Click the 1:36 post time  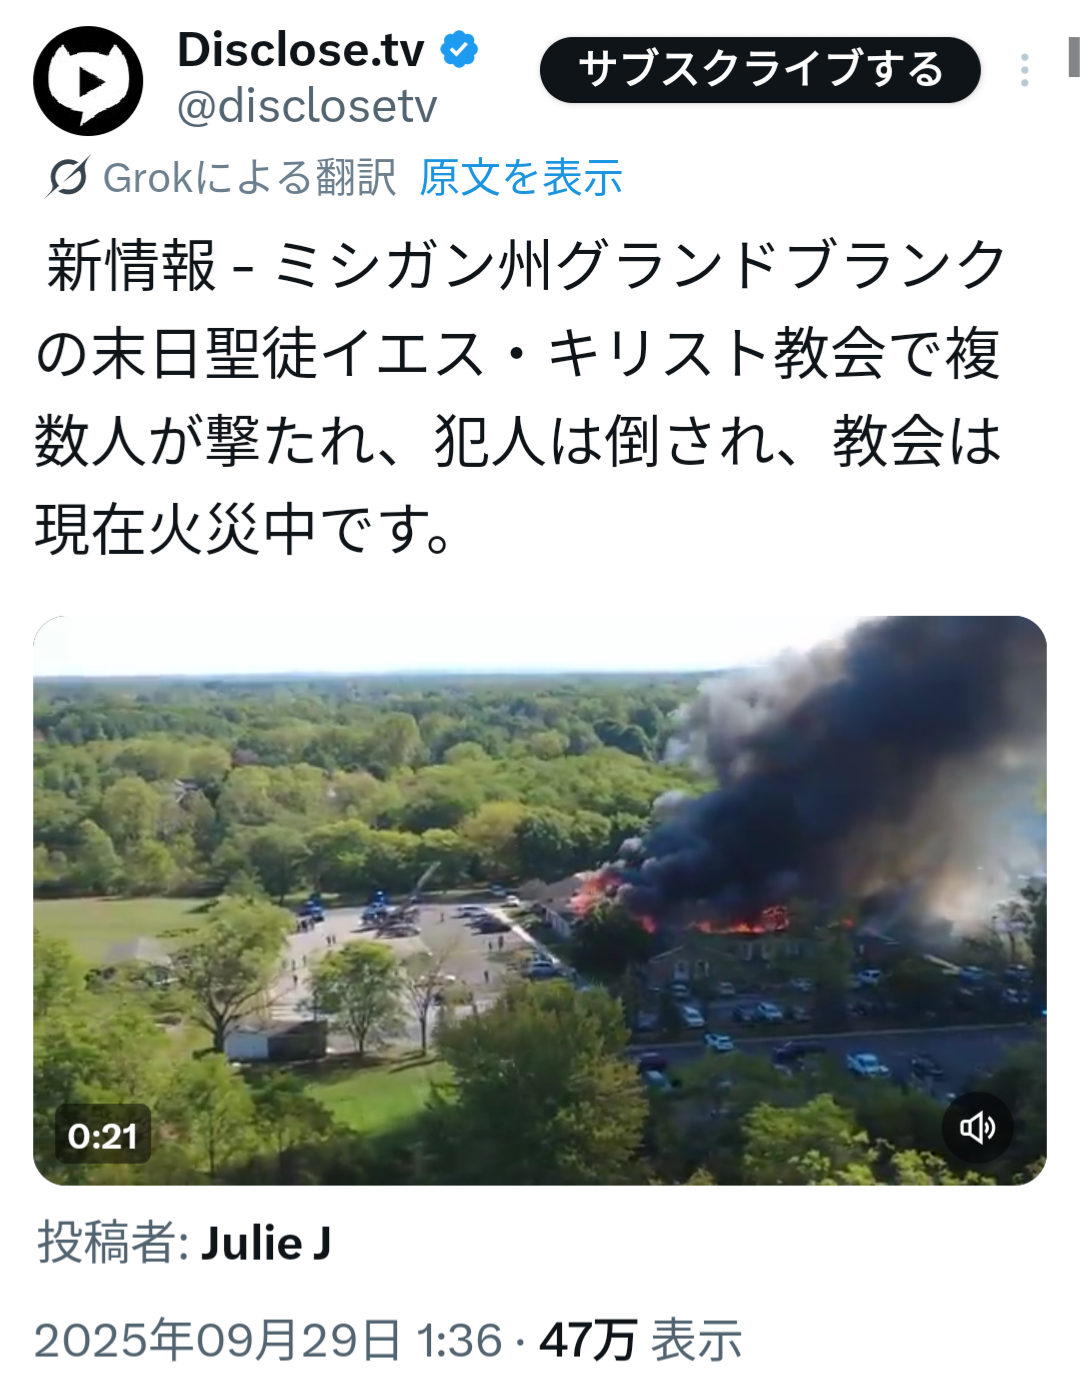459,1340
